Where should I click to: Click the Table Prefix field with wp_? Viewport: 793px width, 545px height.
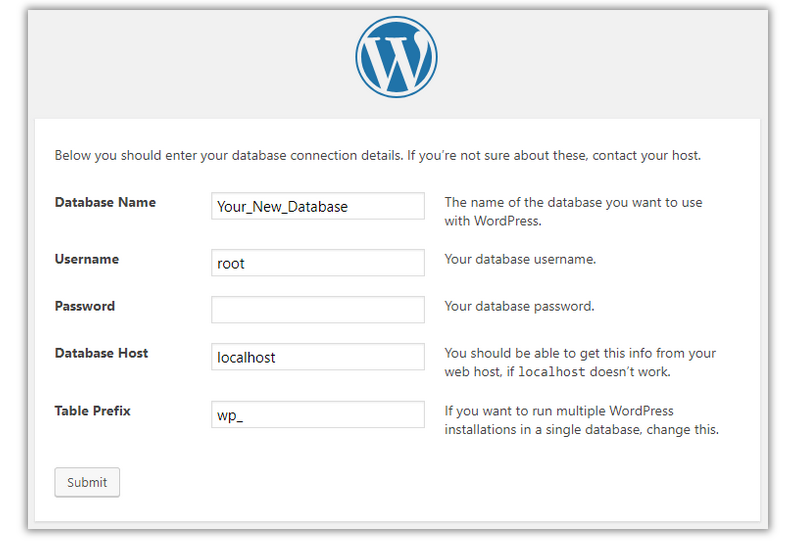tap(318, 415)
